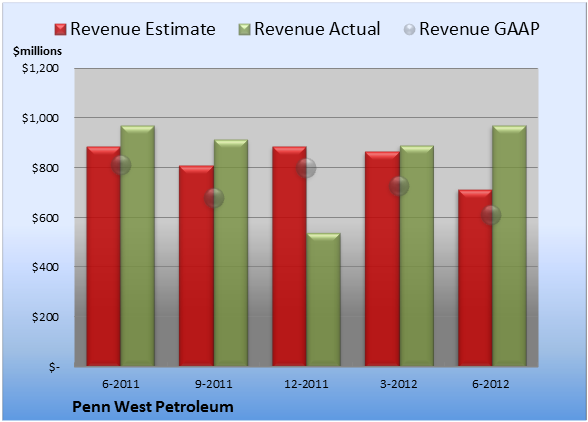Select the GAAP sphere marker for 3-2012
This screenshot has width=588, height=422.
399,186
